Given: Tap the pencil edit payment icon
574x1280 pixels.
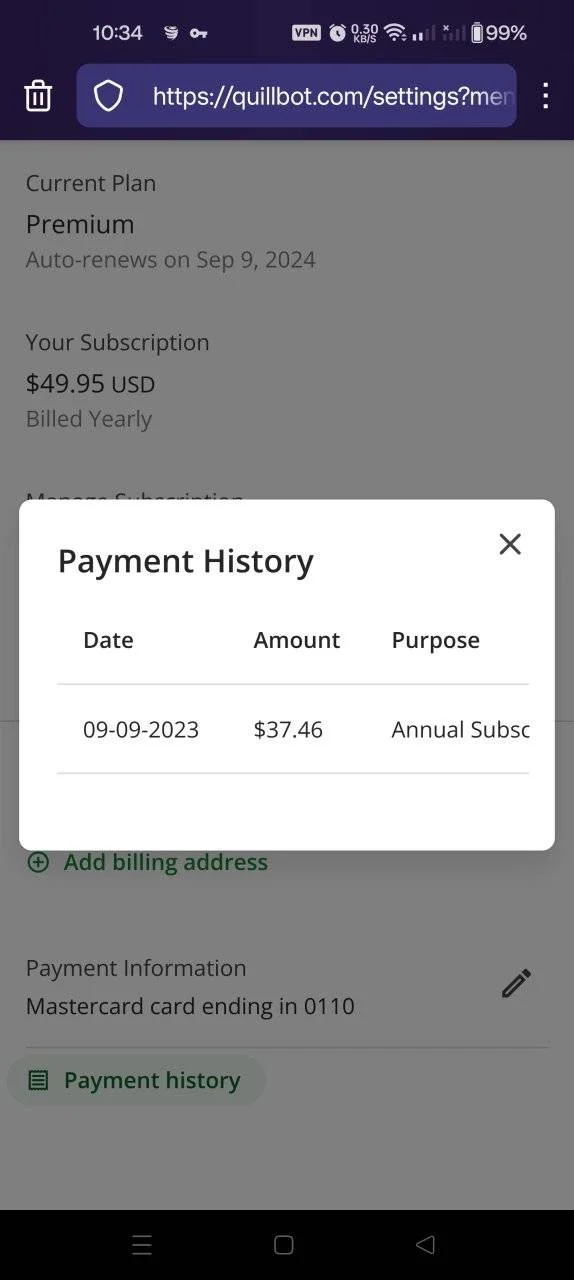Looking at the screenshot, I should click(516, 984).
